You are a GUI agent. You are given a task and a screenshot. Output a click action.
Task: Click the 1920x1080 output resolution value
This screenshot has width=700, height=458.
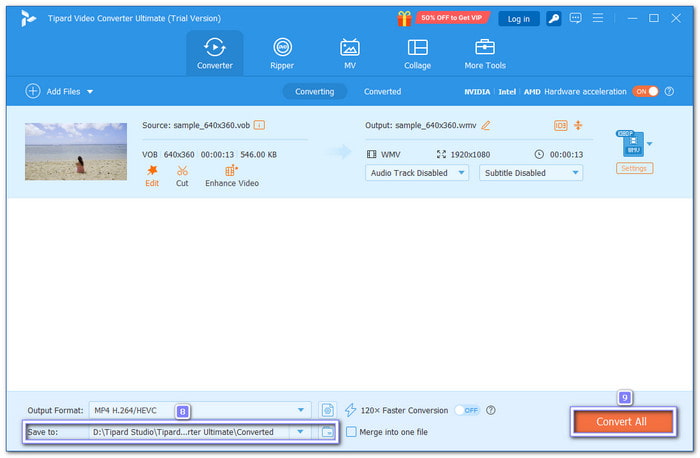470,154
